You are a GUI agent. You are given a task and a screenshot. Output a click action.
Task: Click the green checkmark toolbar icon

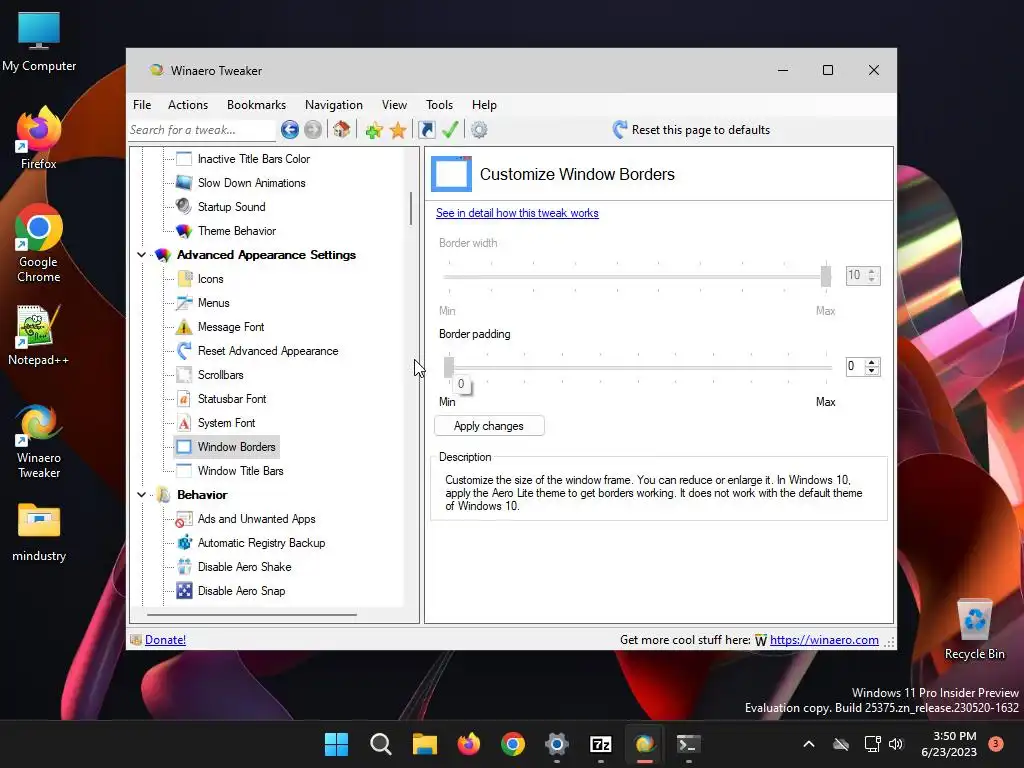[450, 129]
